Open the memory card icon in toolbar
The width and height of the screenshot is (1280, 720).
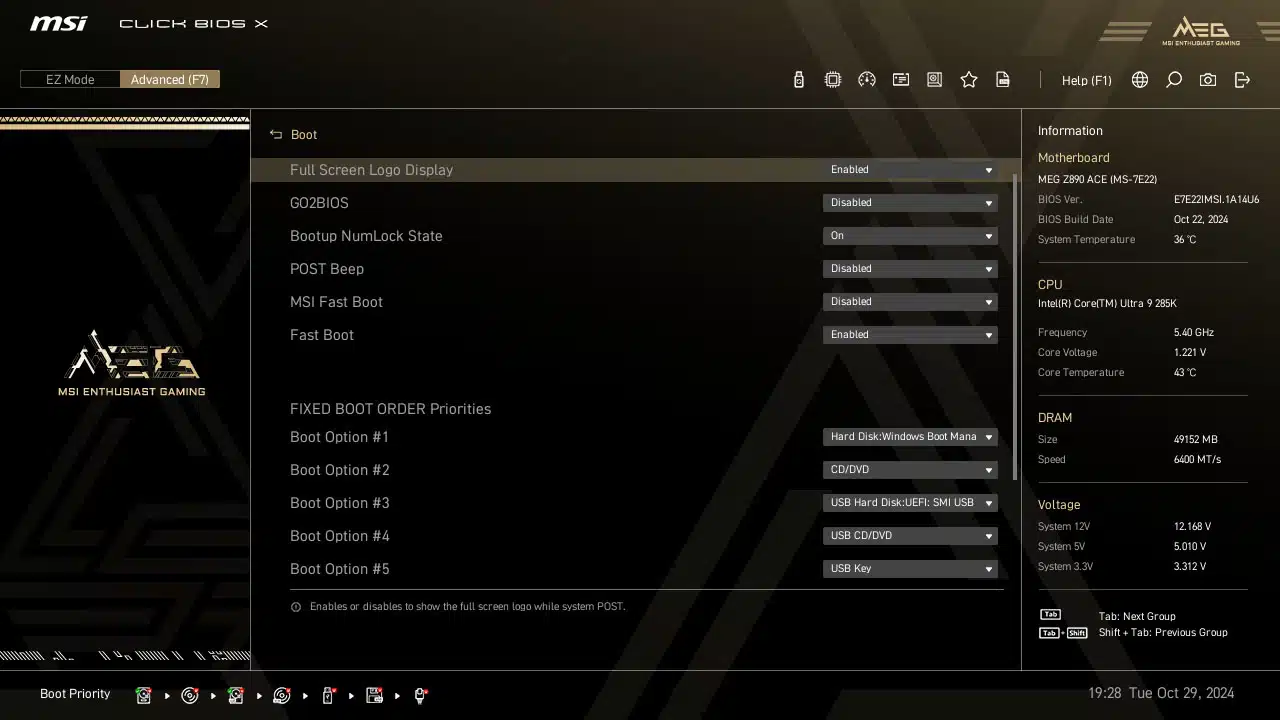tap(900, 80)
